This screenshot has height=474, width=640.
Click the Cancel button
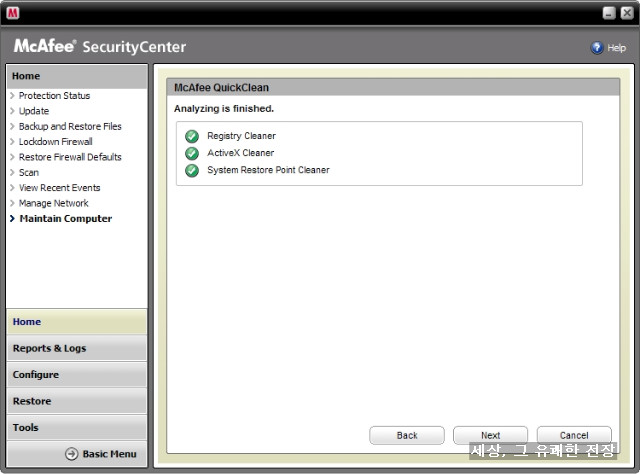click(574, 435)
